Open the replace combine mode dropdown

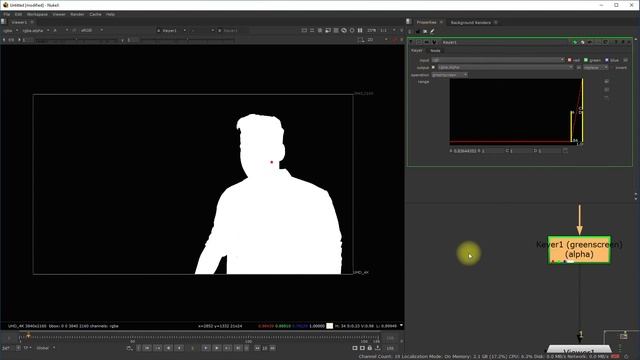pyautogui.click(x=596, y=67)
